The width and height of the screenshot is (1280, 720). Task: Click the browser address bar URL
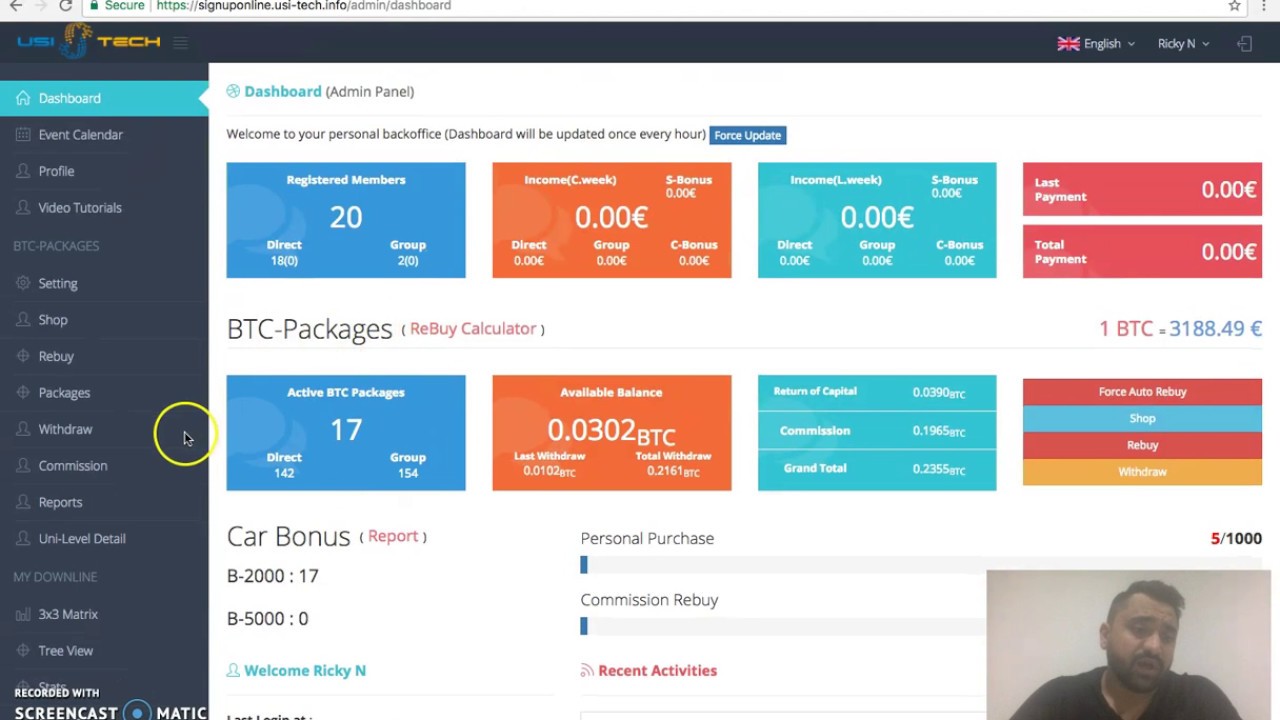pyautogui.click(x=303, y=5)
